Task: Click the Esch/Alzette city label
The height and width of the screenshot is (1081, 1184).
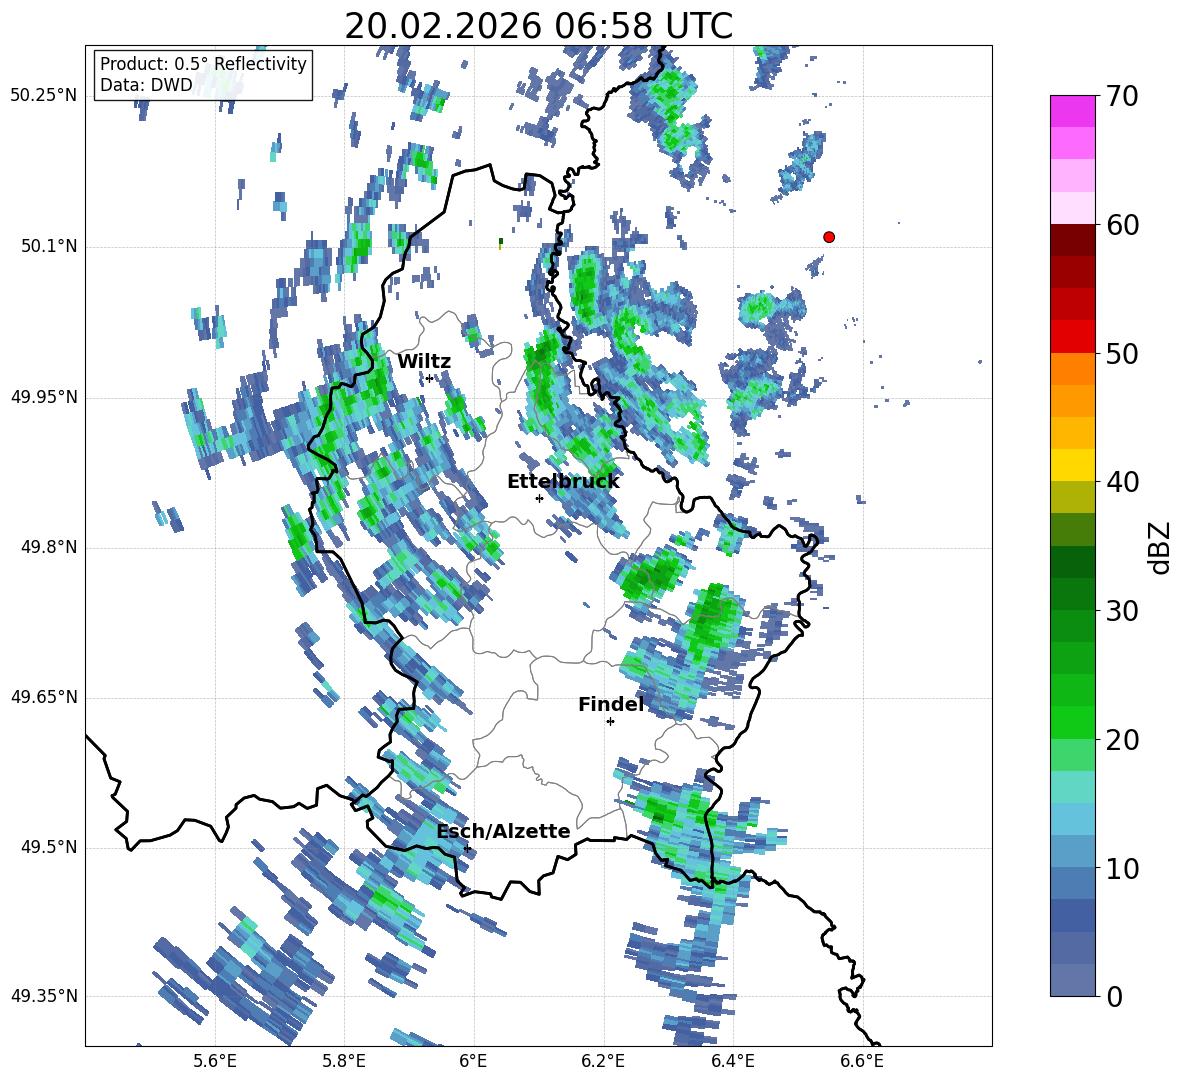Action: 504,832
